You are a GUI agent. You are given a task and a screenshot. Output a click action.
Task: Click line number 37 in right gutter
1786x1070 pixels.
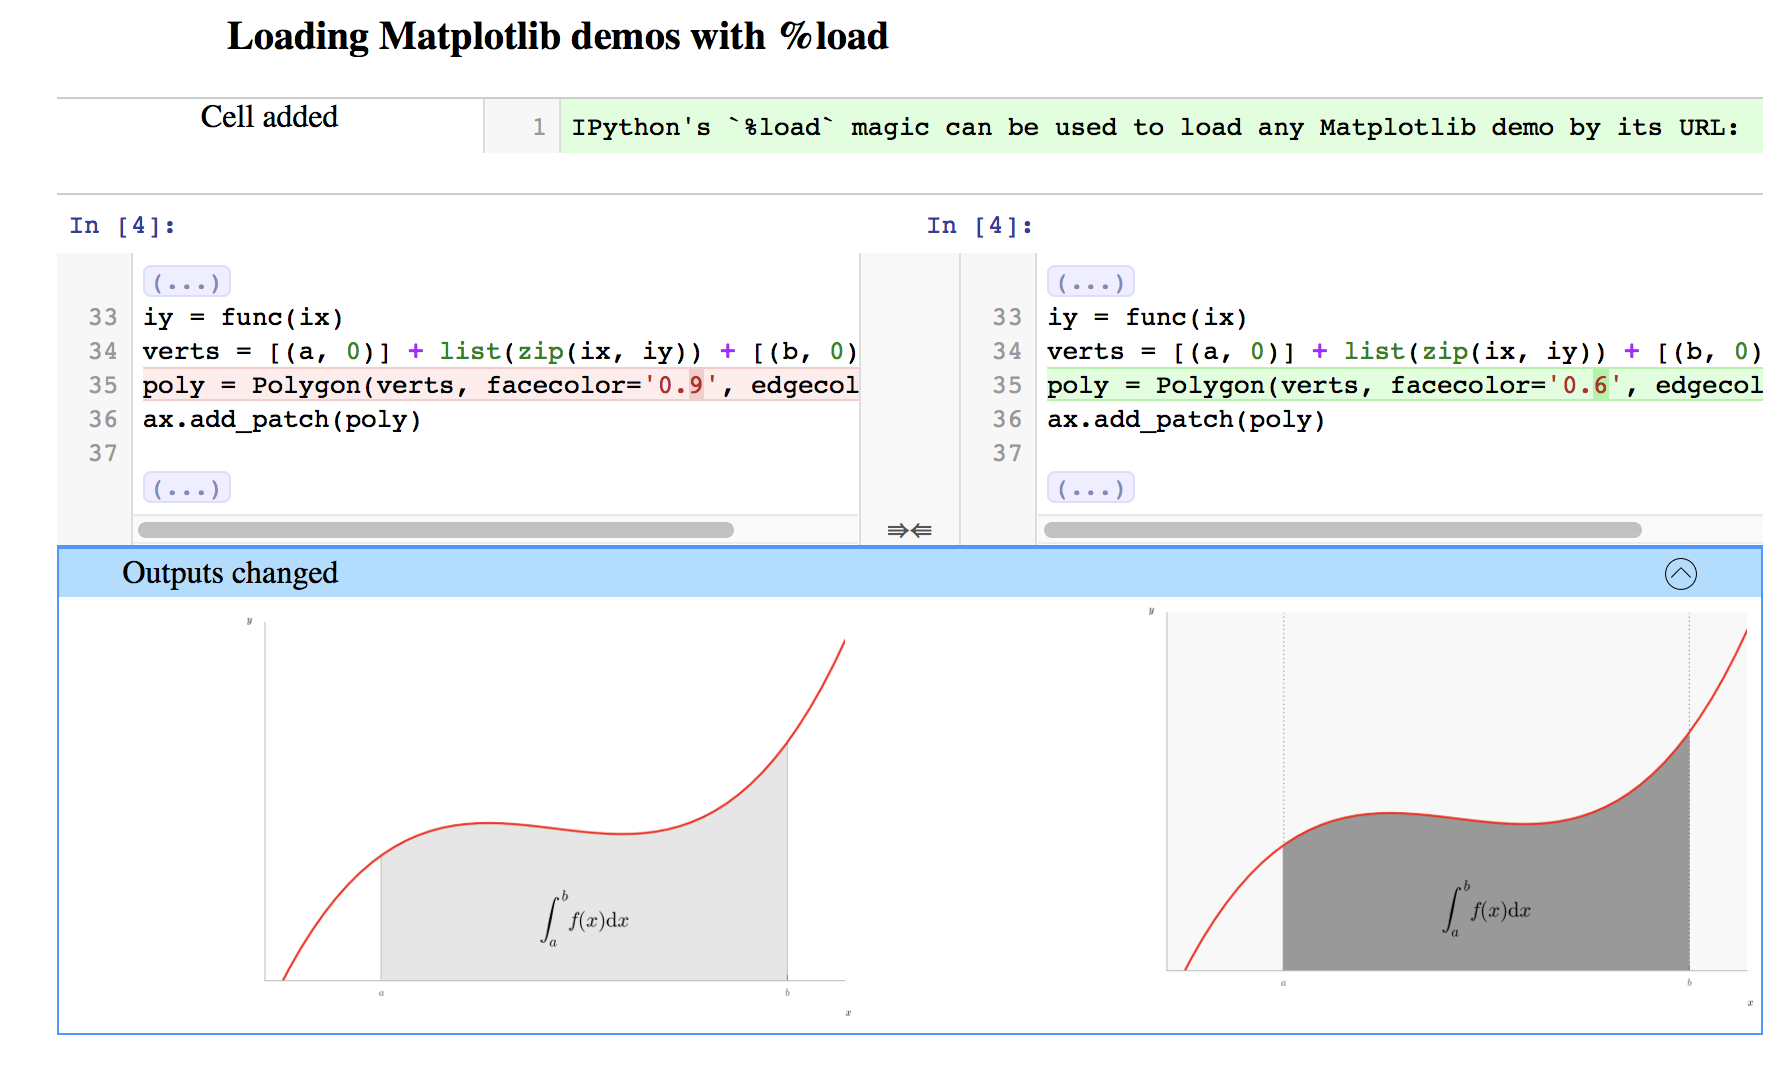[1007, 453]
